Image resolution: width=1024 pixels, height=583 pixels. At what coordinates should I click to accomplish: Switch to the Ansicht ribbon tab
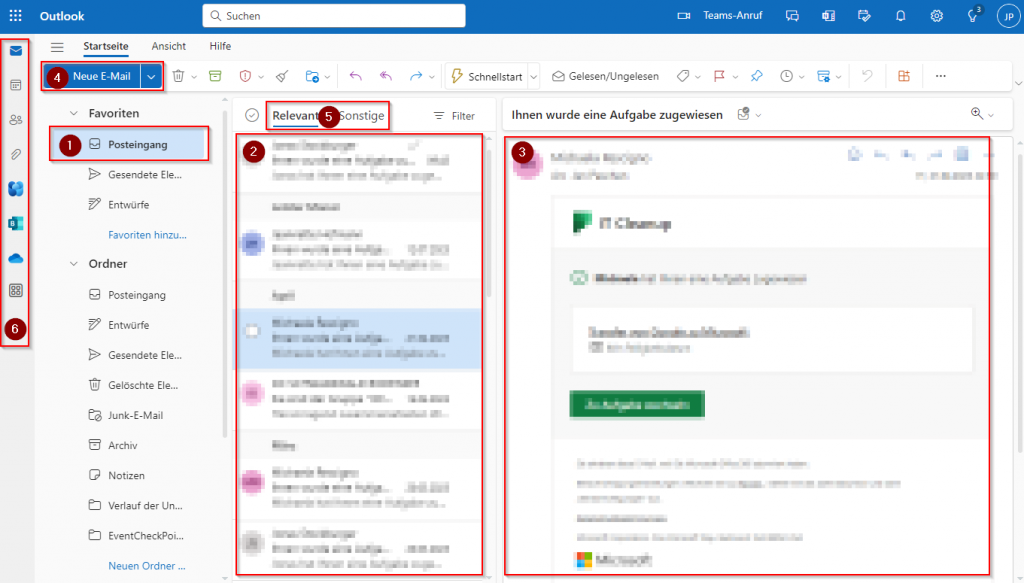[x=168, y=46]
